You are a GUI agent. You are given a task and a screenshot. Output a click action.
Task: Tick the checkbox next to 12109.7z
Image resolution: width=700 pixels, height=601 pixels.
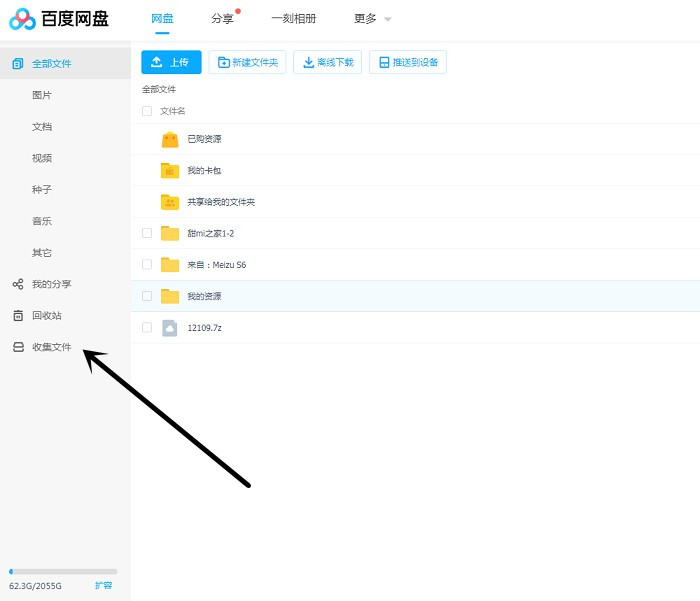[147, 328]
